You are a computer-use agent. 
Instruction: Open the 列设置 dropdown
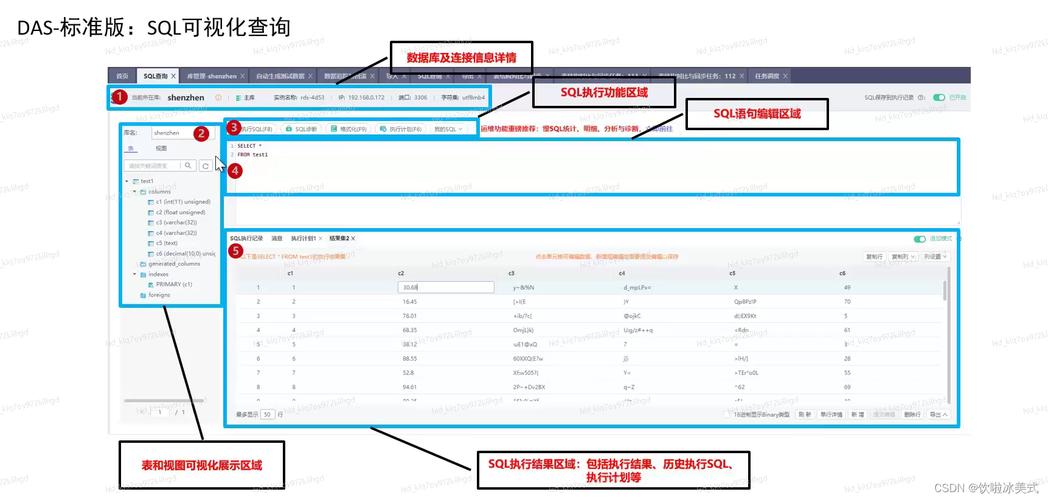coord(934,257)
